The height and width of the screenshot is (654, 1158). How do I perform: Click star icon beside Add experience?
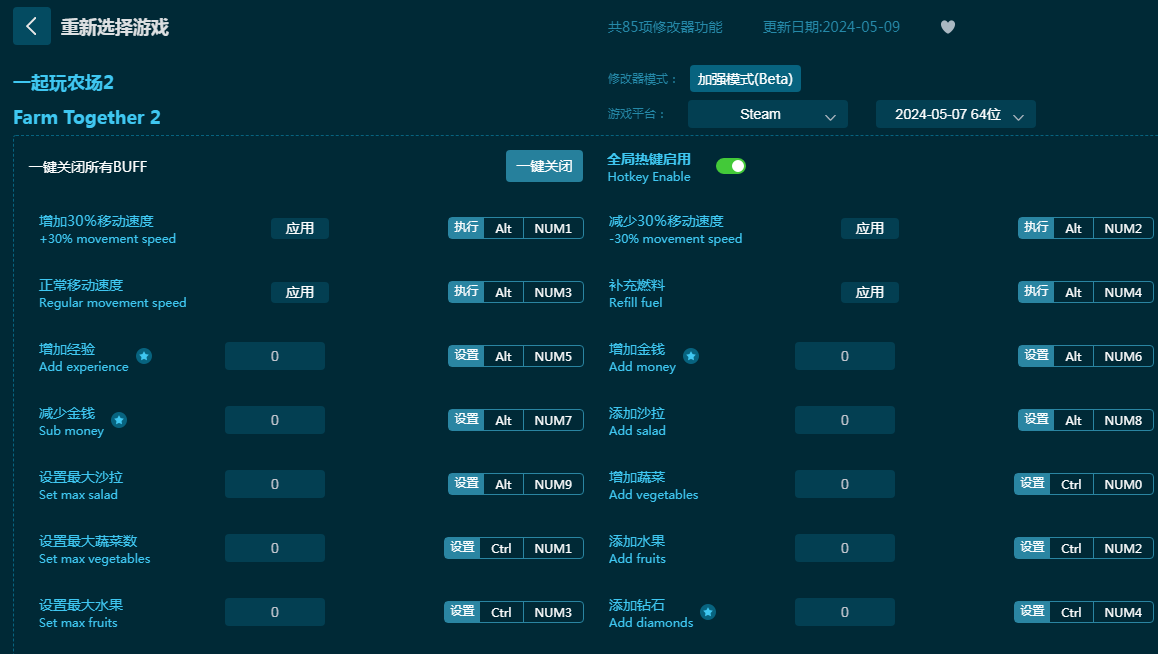tap(144, 356)
